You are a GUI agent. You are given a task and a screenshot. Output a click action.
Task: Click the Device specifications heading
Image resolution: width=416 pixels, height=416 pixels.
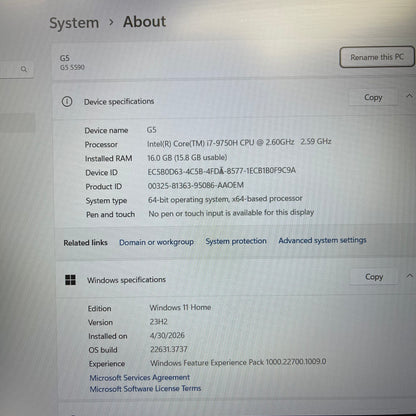tap(119, 101)
